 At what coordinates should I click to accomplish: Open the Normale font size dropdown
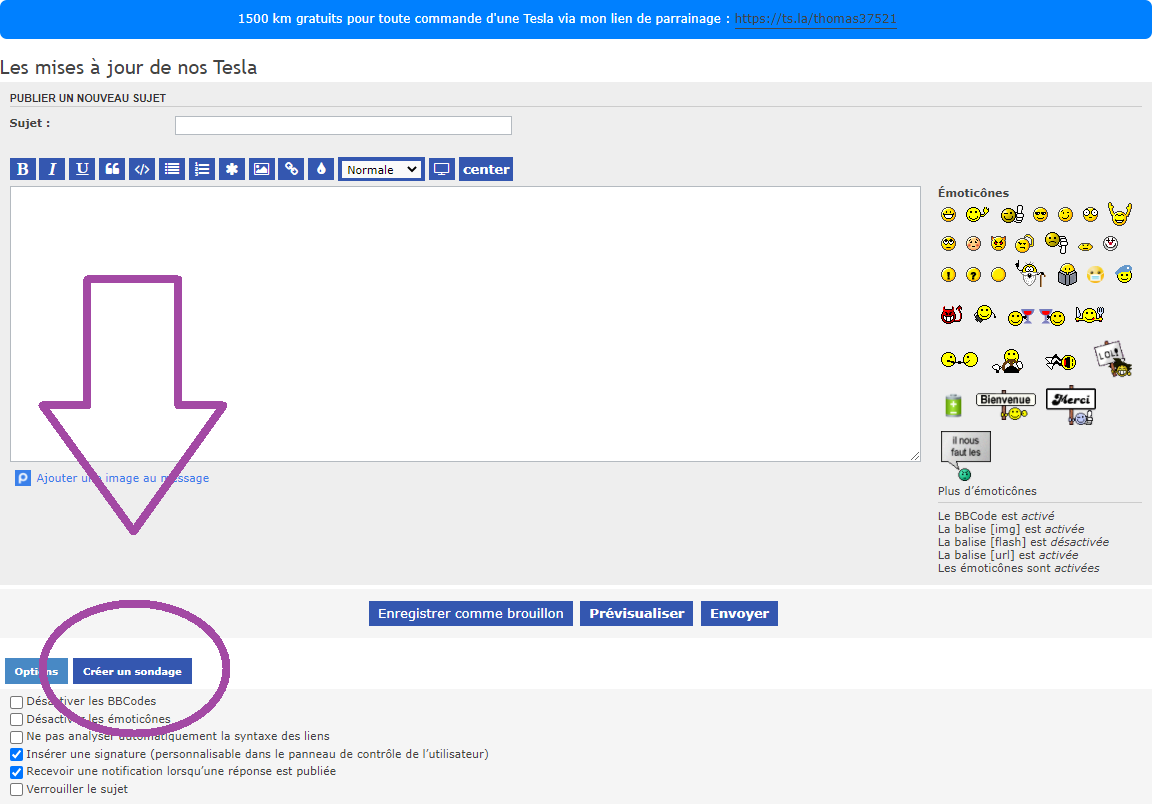[x=381, y=169]
